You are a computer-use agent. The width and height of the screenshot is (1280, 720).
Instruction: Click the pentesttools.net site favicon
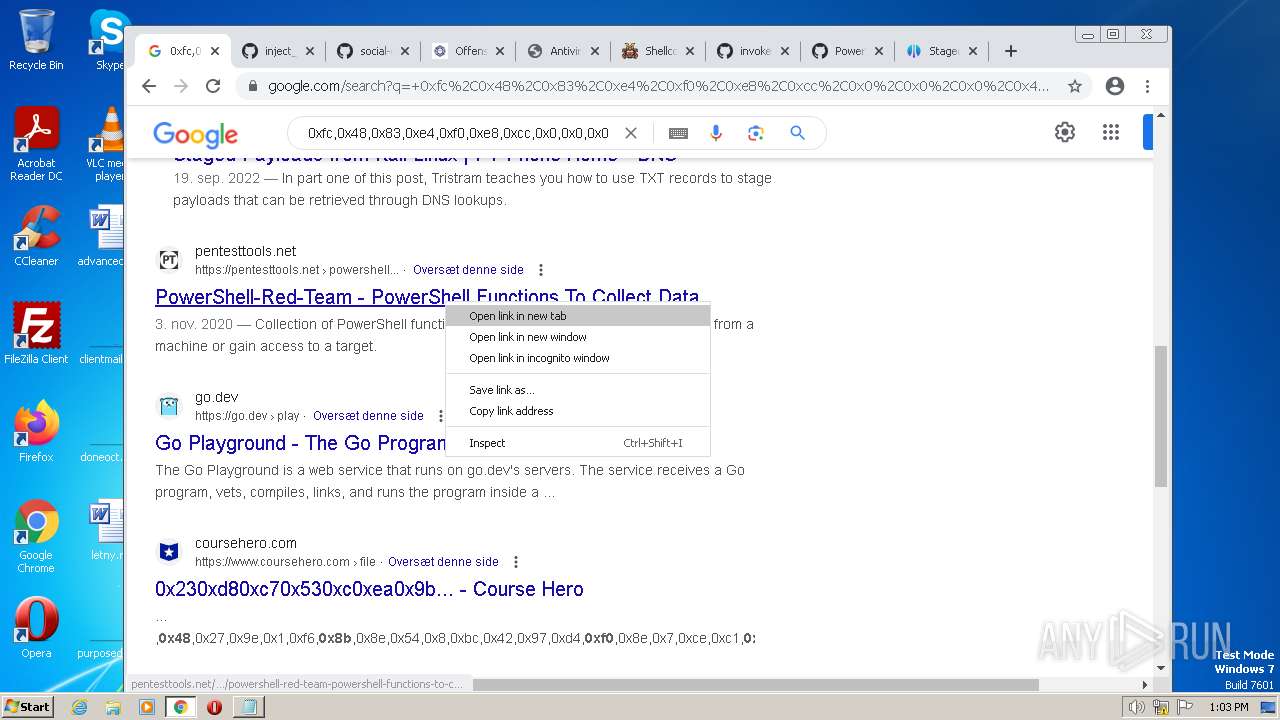click(x=169, y=261)
